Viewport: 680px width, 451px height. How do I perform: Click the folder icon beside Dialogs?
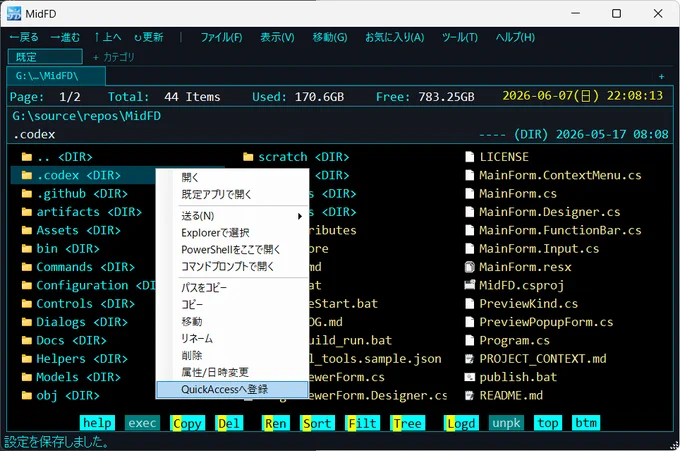[x=27, y=322]
